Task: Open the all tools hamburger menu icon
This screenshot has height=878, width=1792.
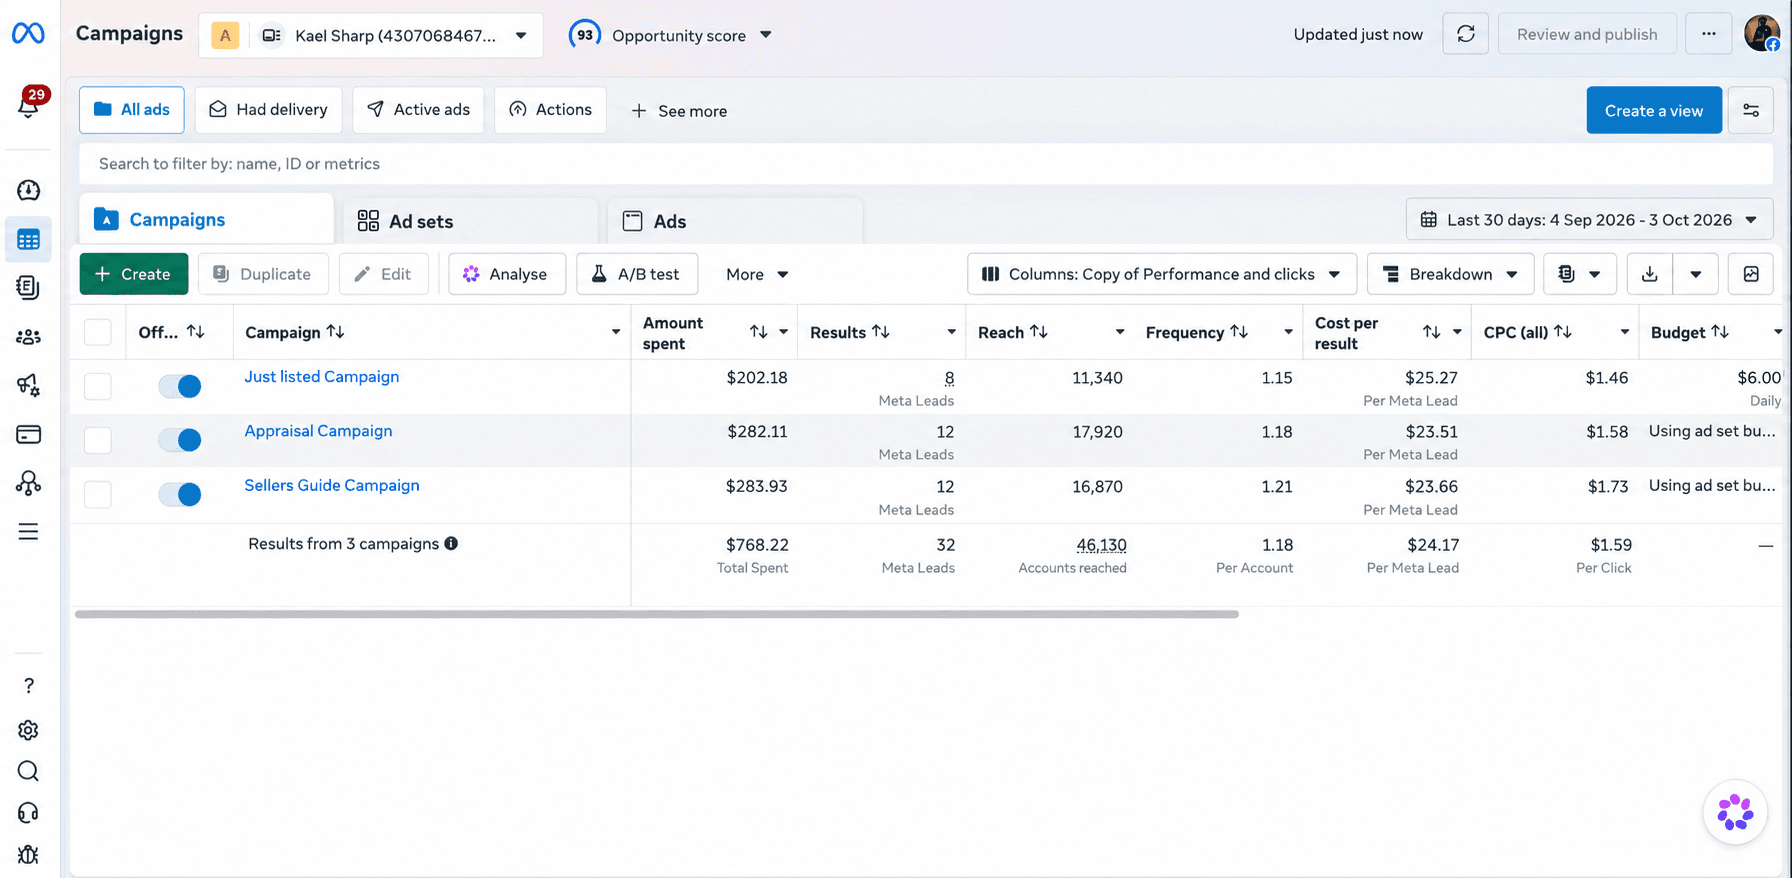Action: pyautogui.click(x=28, y=531)
